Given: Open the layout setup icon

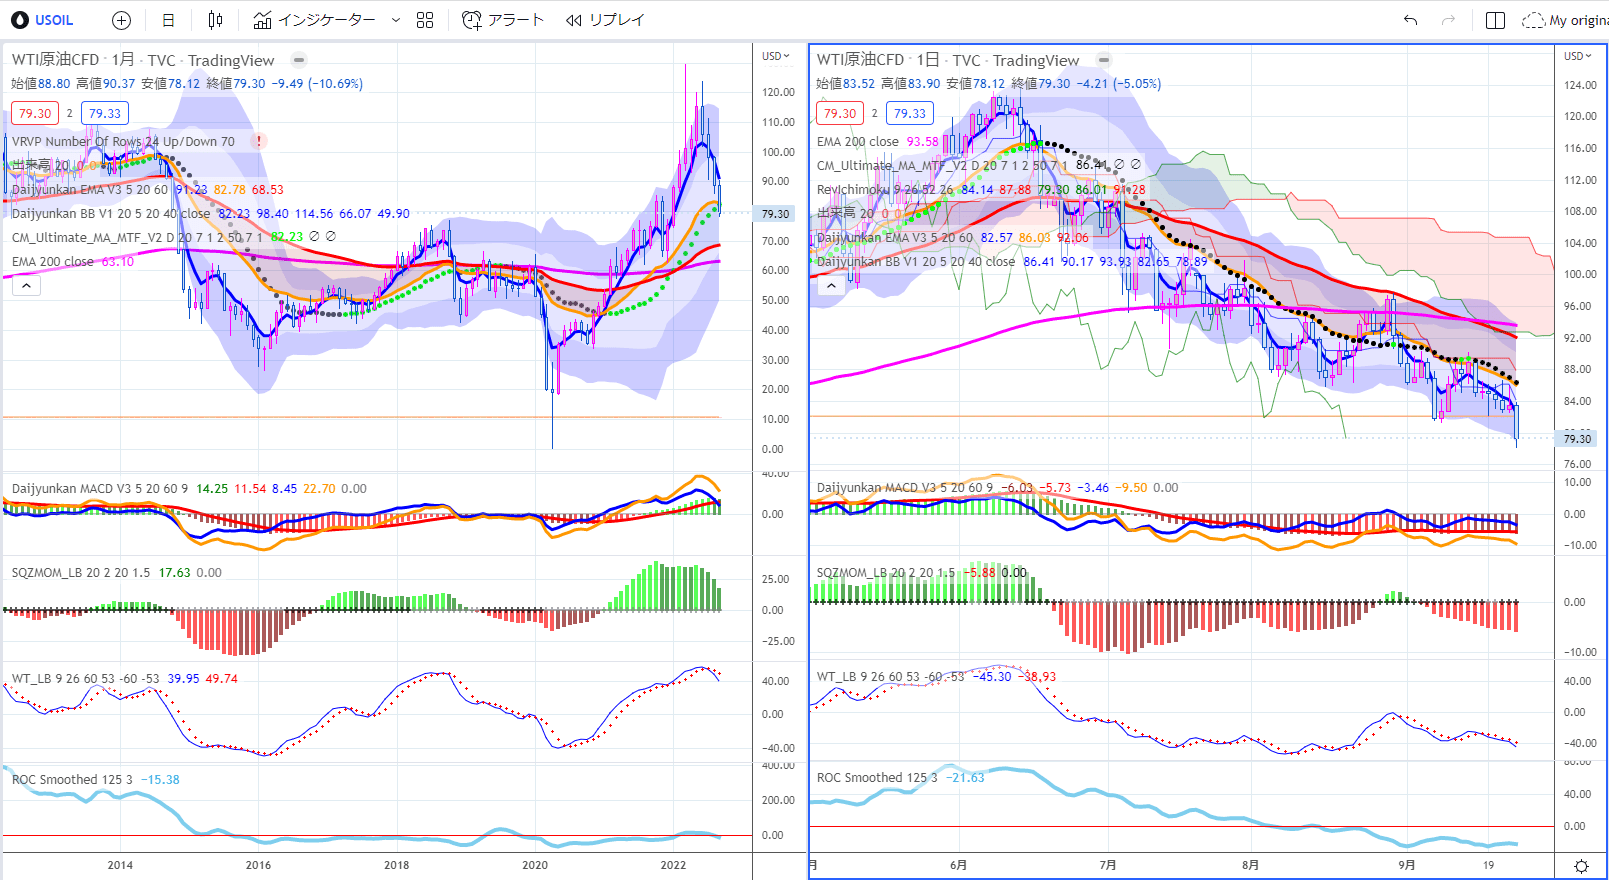Looking at the screenshot, I should pyautogui.click(x=1495, y=20).
